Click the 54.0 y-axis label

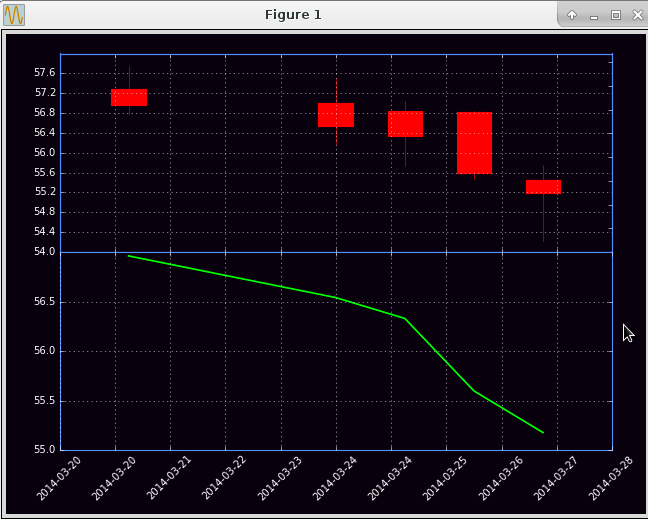[x=45, y=252]
